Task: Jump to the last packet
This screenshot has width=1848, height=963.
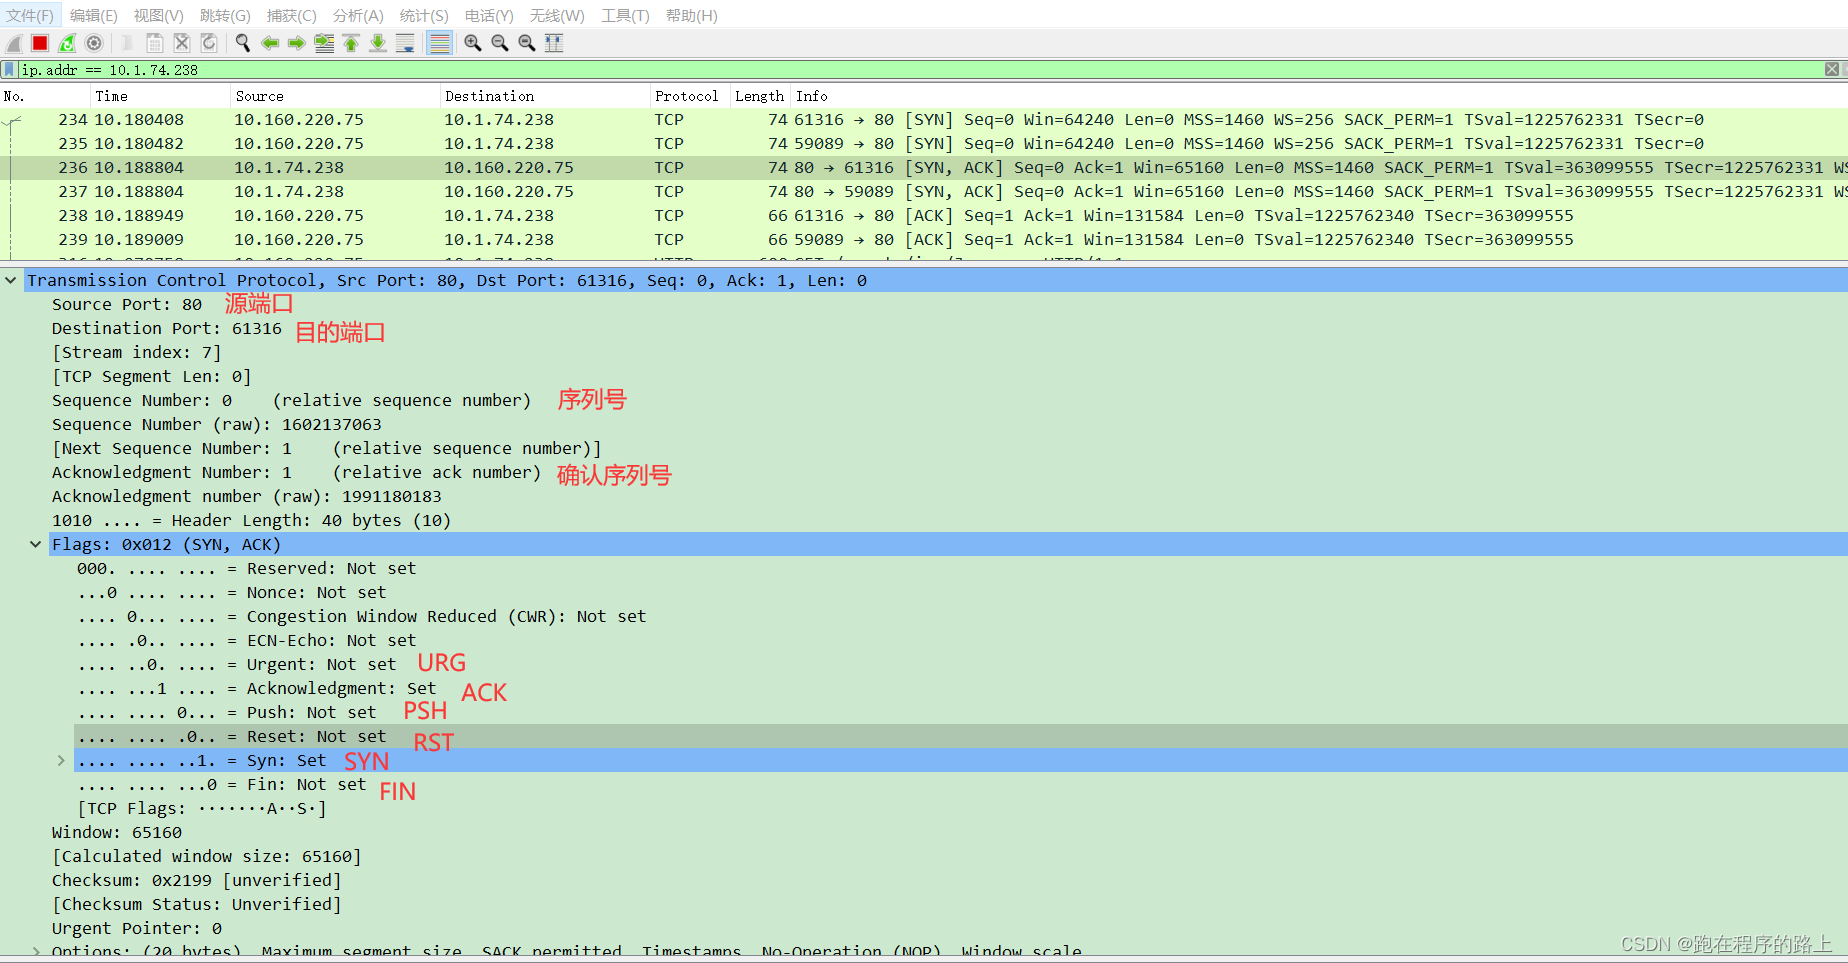Action: [x=378, y=43]
